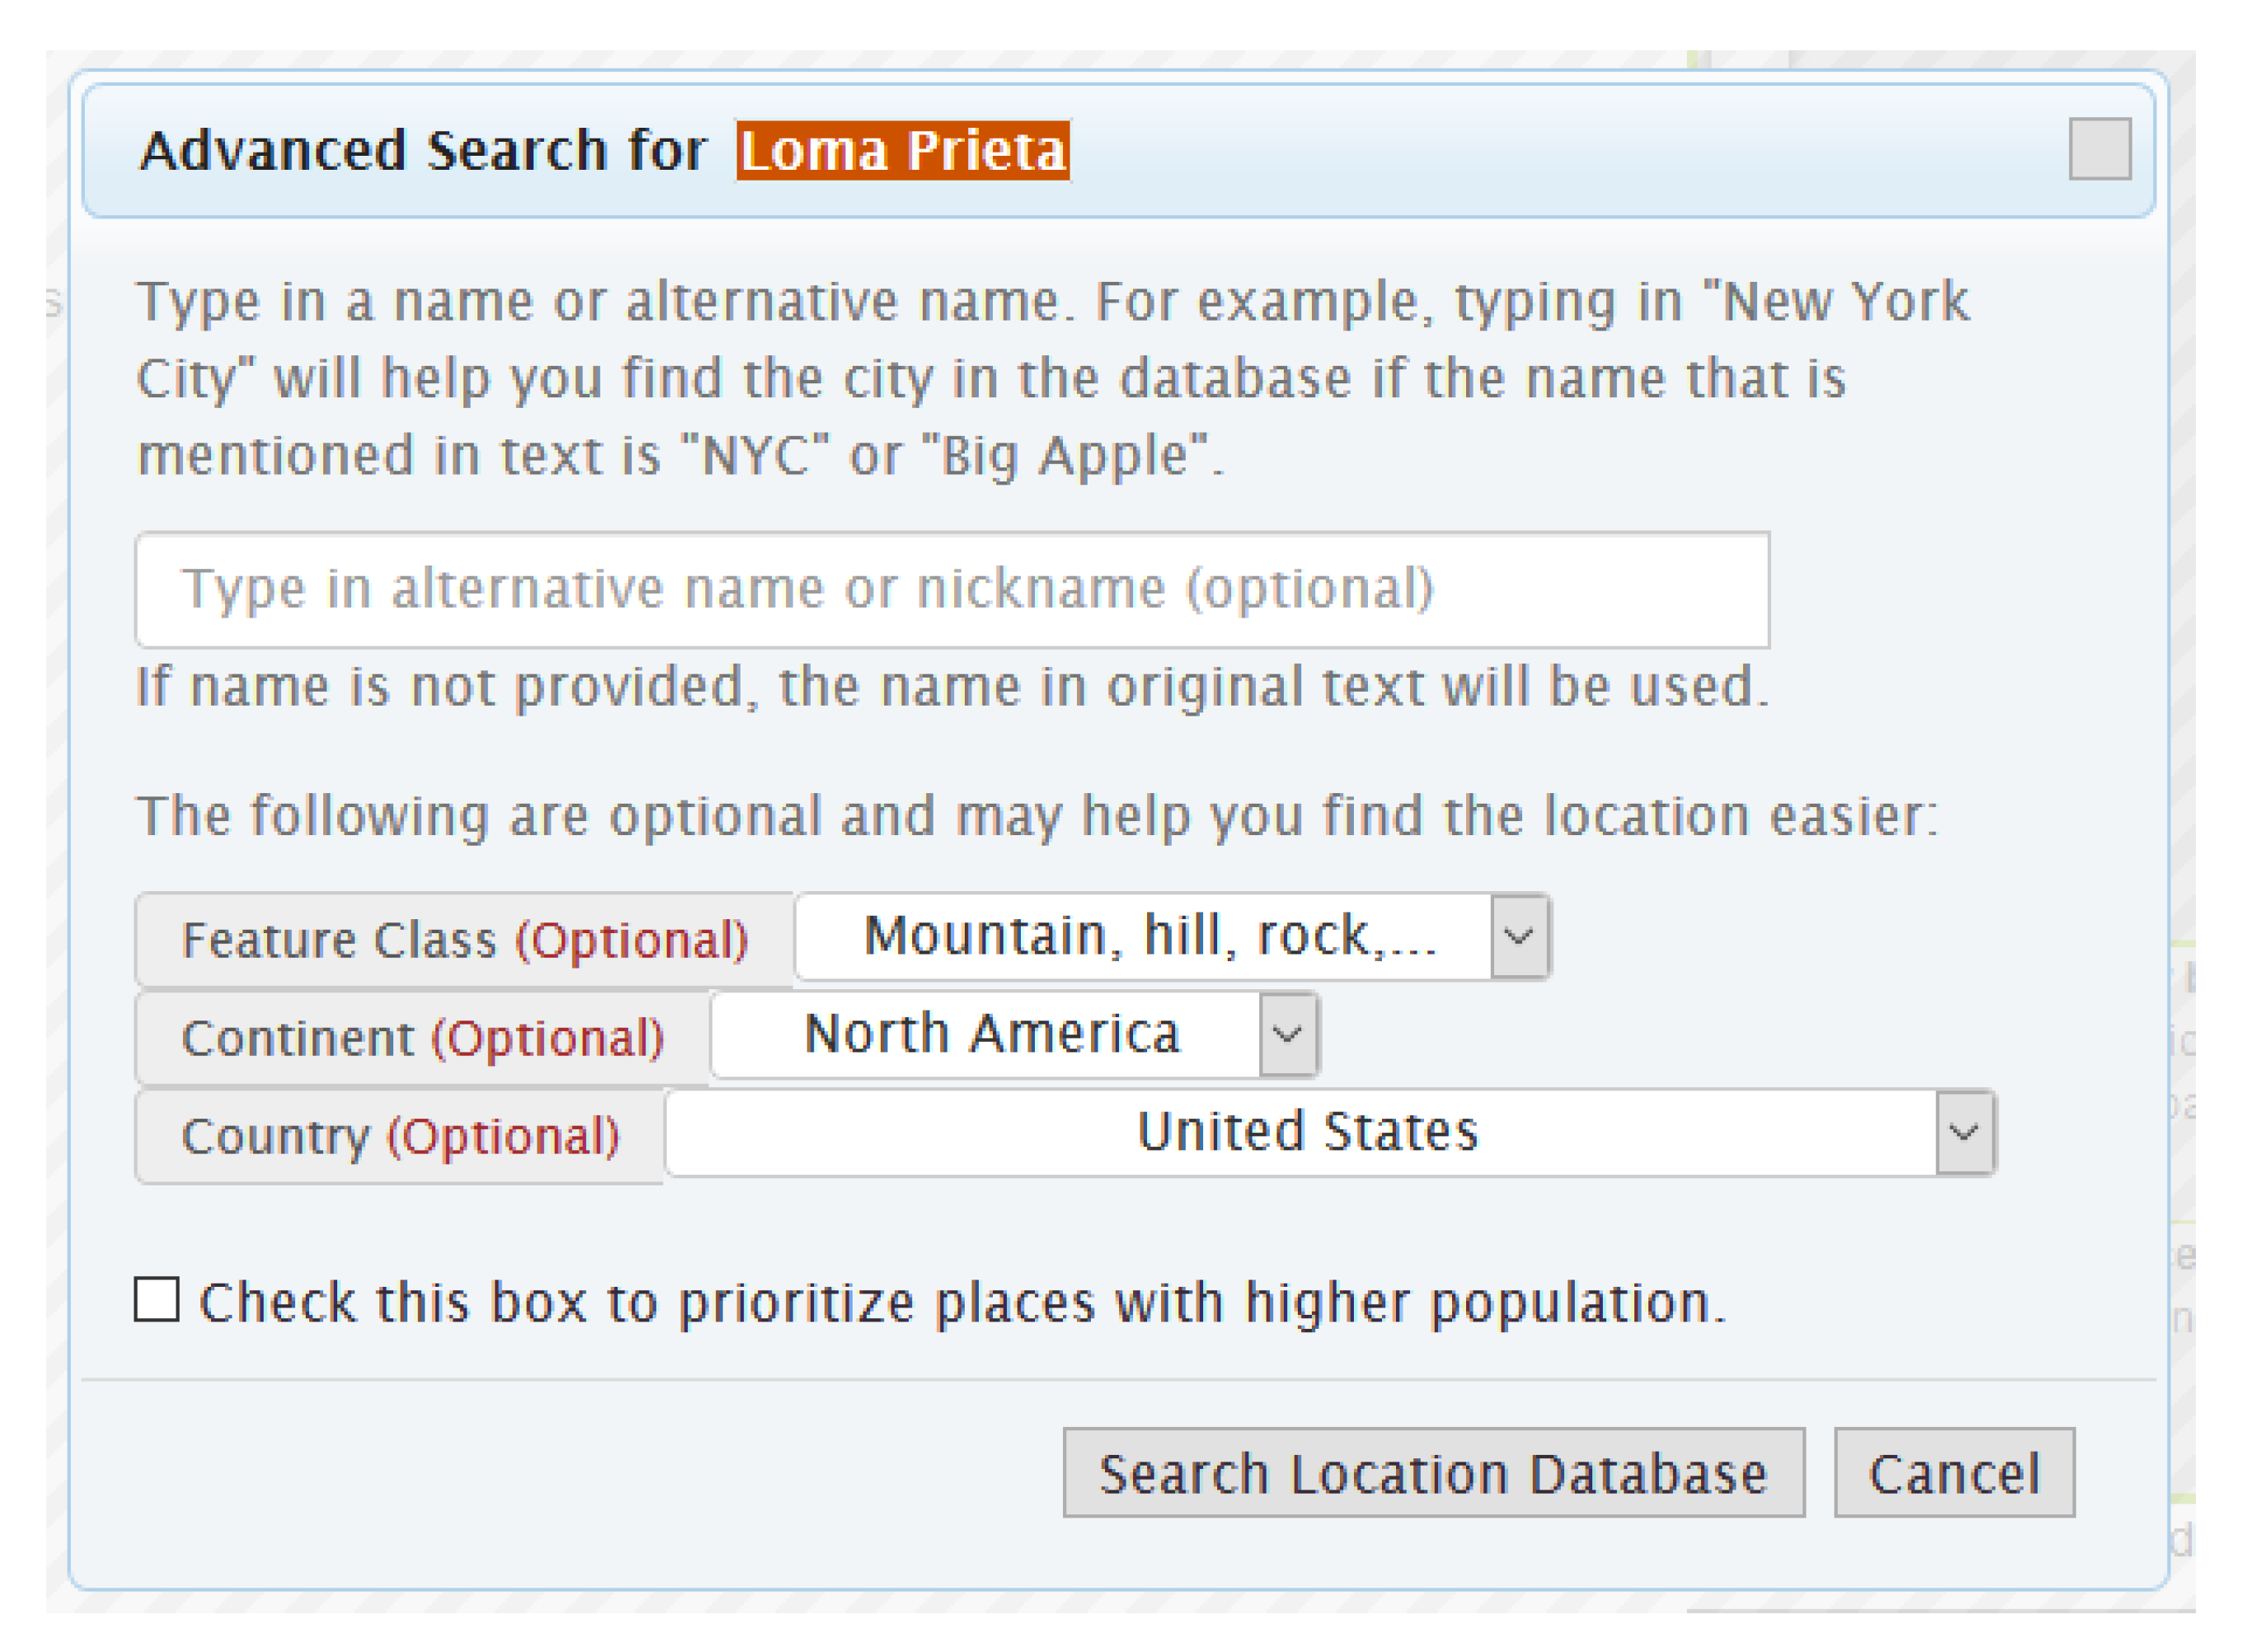
Task: Click the "Type in a name" instruction paragraph
Action: [x=1050, y=378]
